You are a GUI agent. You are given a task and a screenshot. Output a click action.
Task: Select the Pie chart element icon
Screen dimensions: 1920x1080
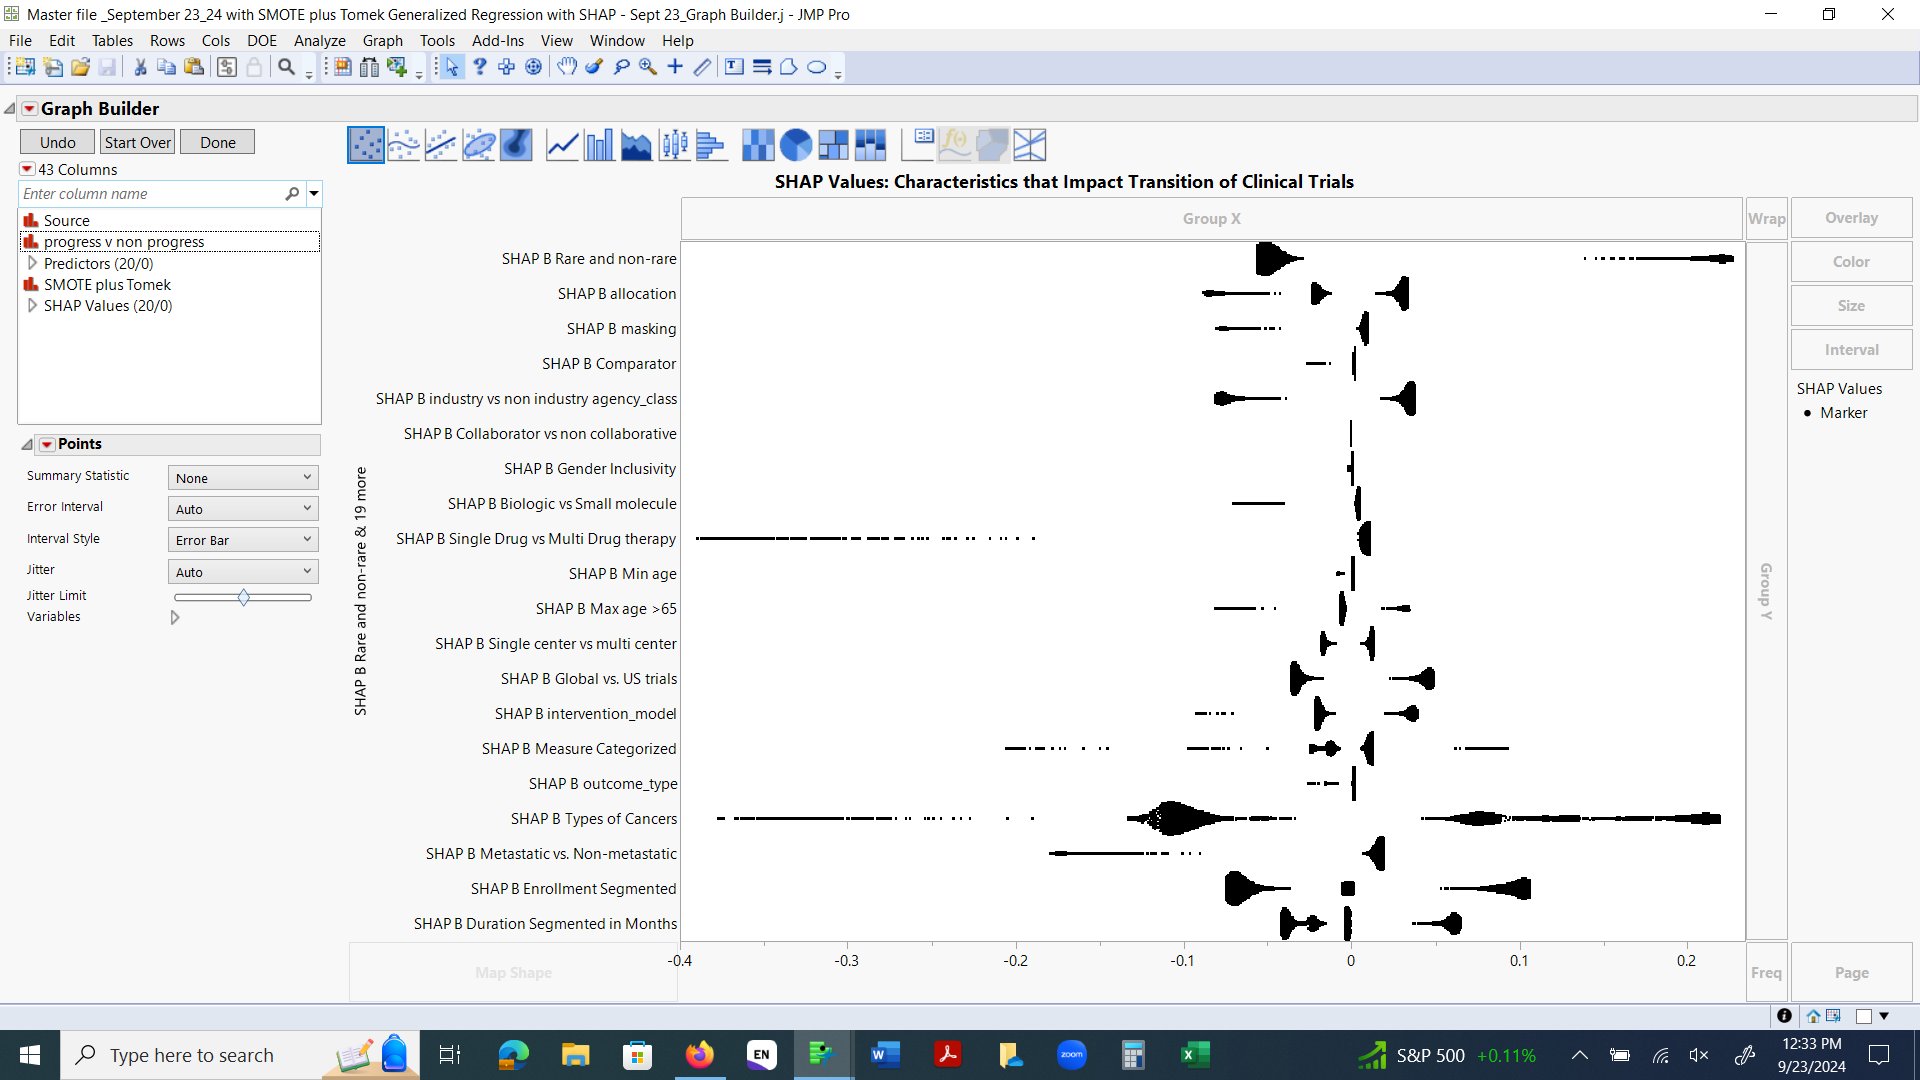click(x=796, y=144)
